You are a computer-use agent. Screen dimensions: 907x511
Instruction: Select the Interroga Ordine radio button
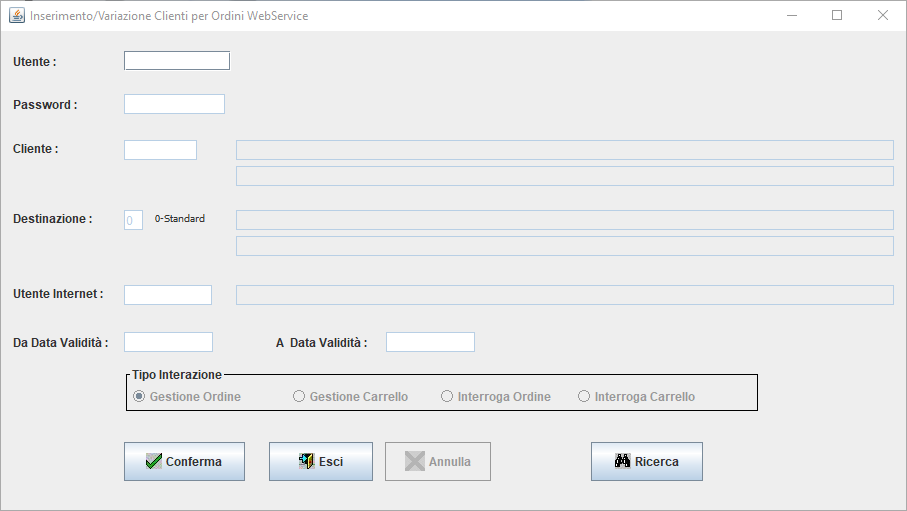447,396
